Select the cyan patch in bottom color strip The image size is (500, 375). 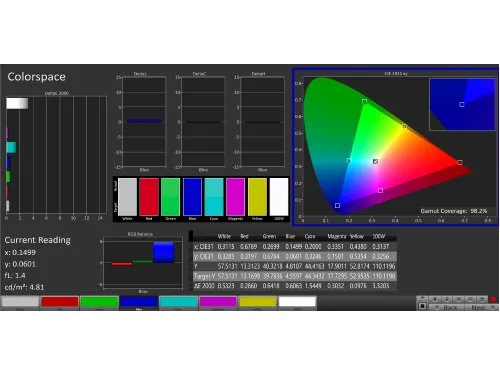(x=178, y=302)
